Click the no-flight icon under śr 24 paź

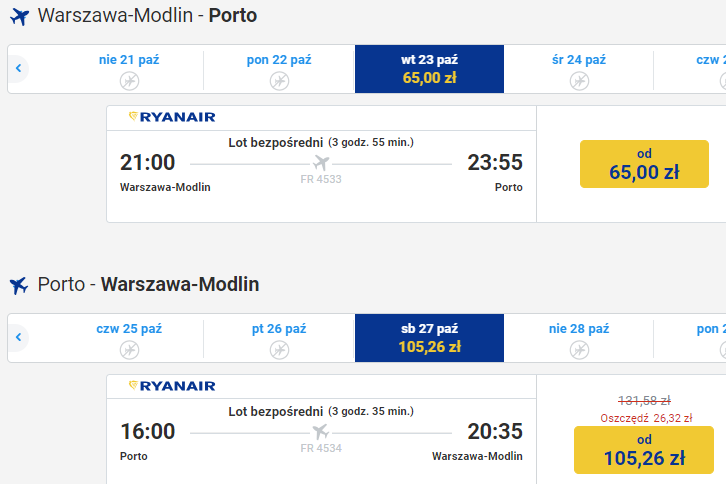click(x=579, y=81)
